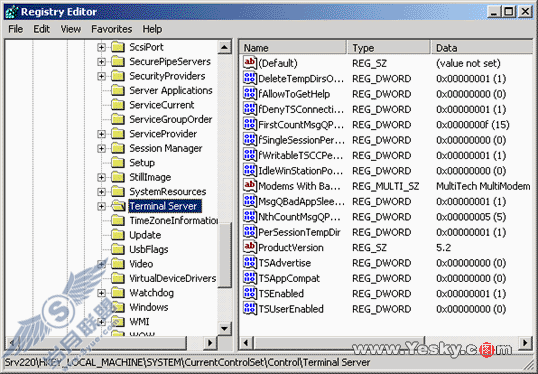Select the SystemResources key label
538x374 pixels.
167,191
